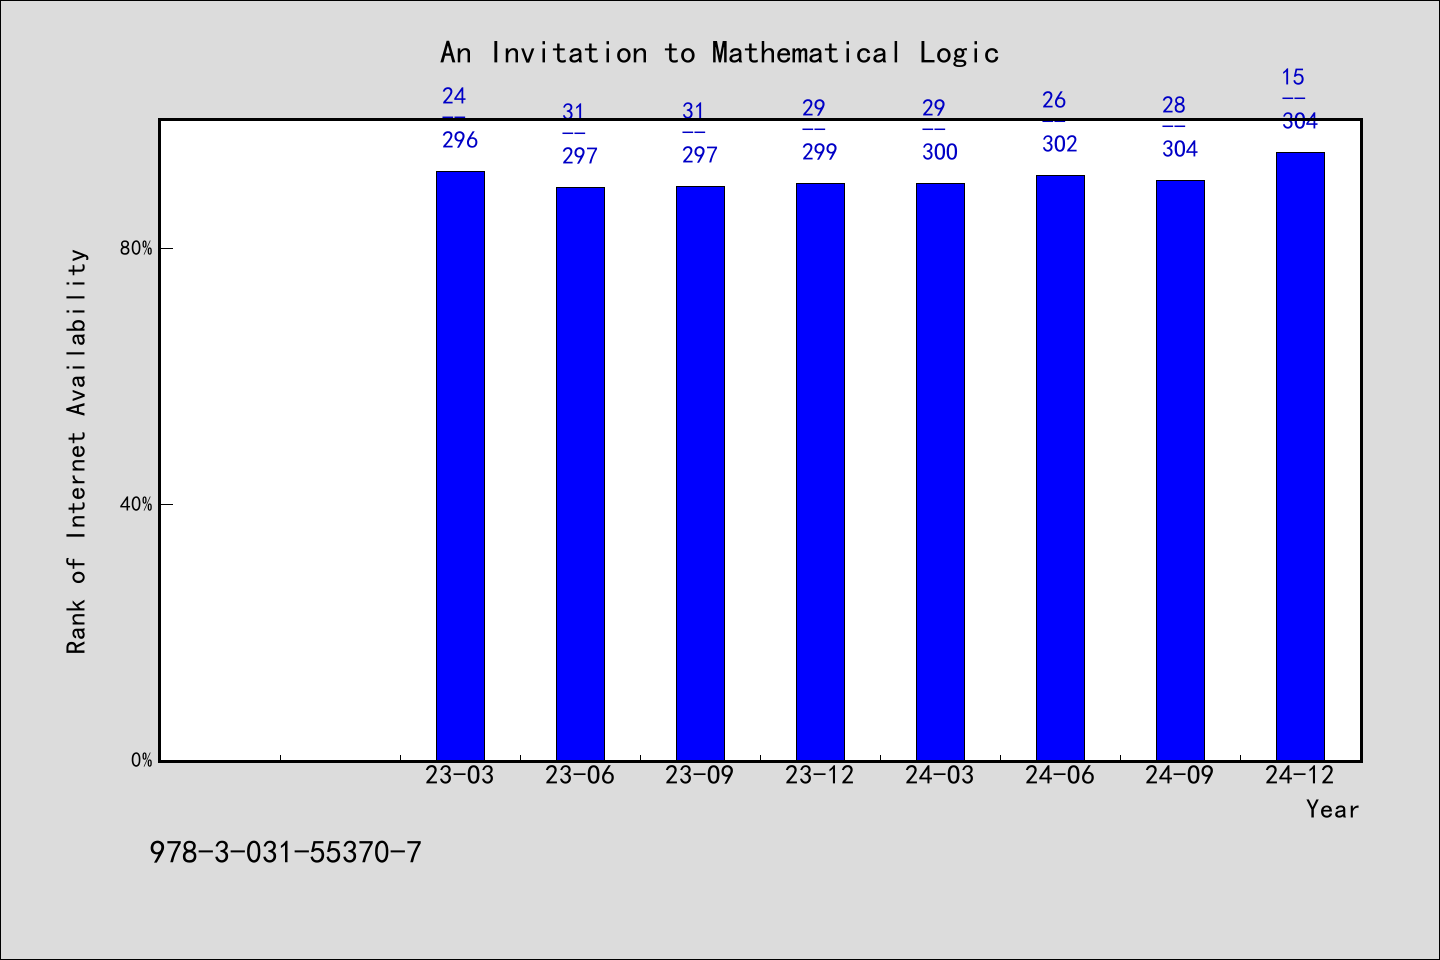Click the 80% y-axis tick label
The height and width of the screenshot is (960, 1440).
pos(136,249)
